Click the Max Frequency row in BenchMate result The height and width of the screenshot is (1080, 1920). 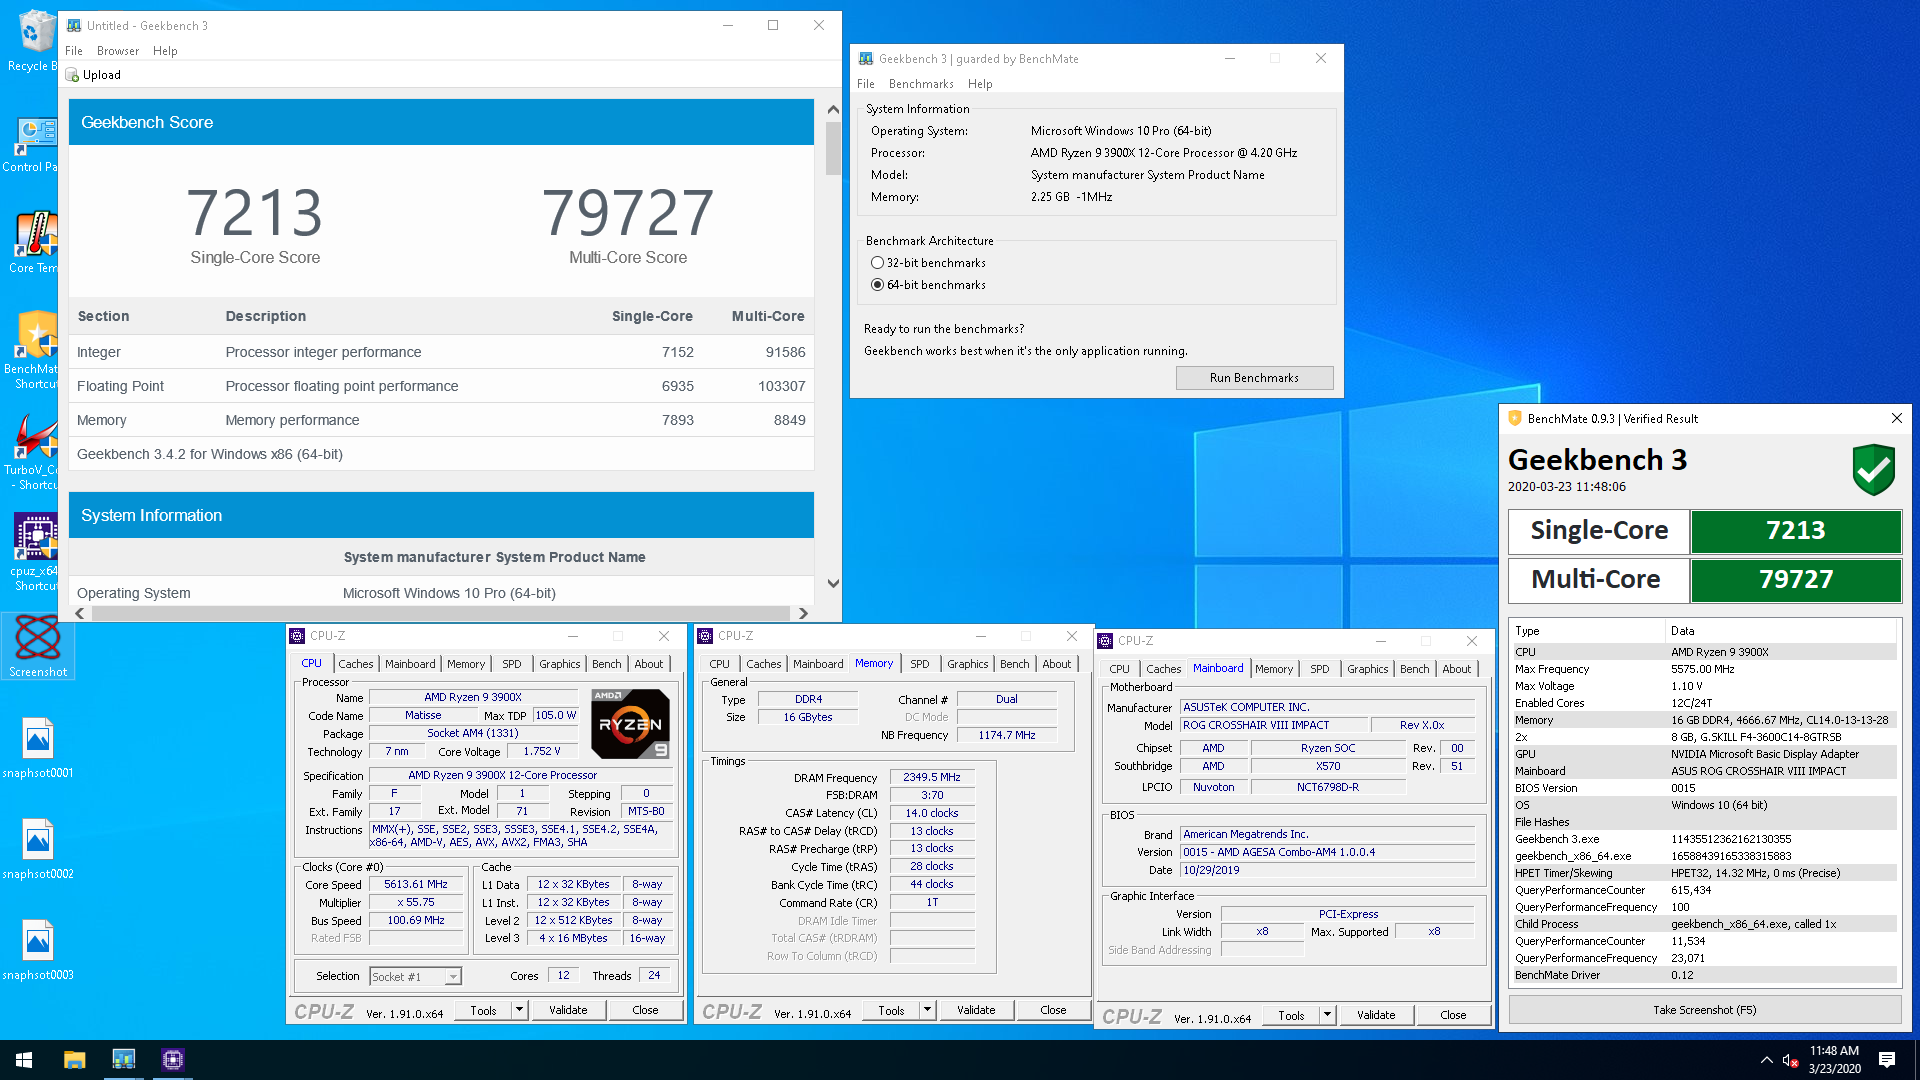[1704, 669]
